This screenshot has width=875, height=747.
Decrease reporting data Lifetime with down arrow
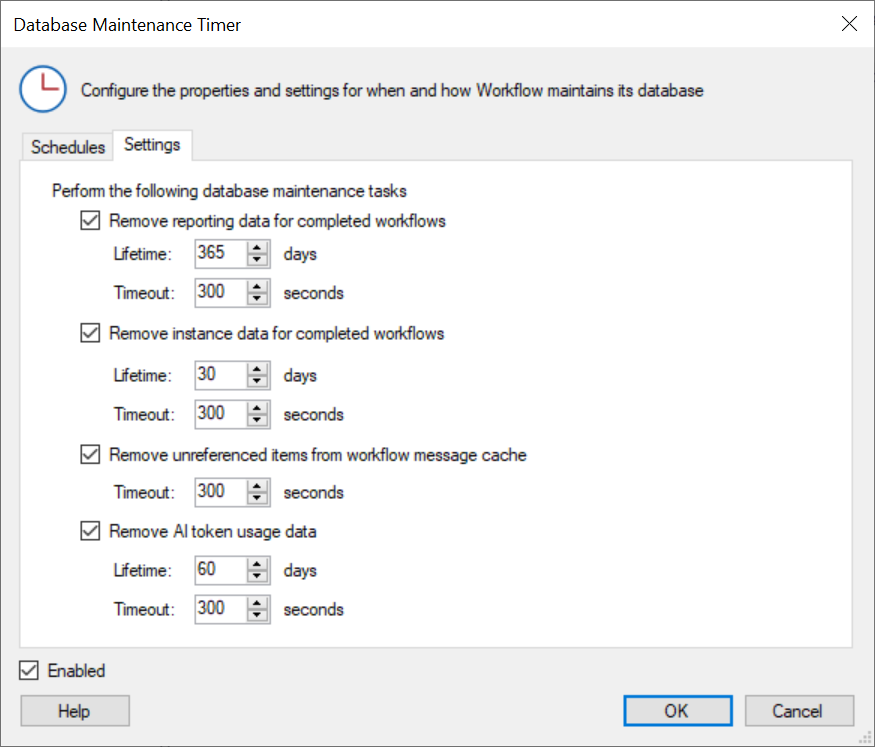coord(258,260)
